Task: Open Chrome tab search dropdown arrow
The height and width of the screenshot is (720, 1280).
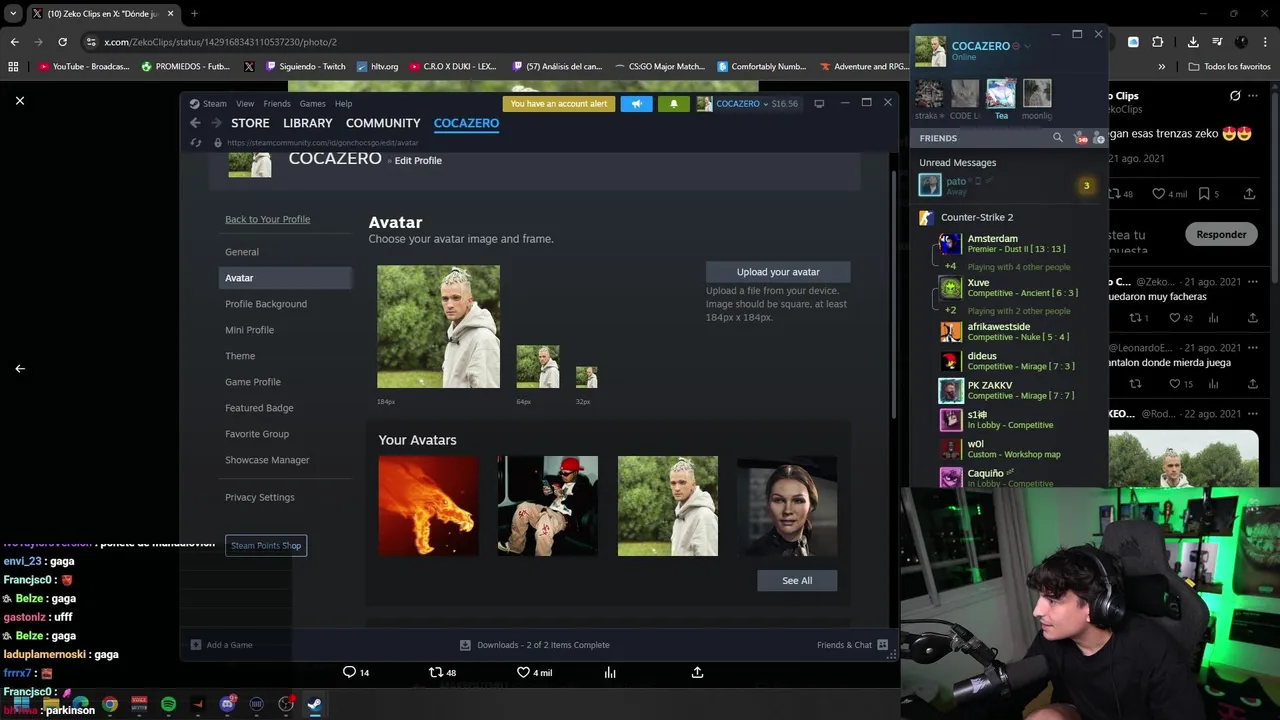Action: 13,14
